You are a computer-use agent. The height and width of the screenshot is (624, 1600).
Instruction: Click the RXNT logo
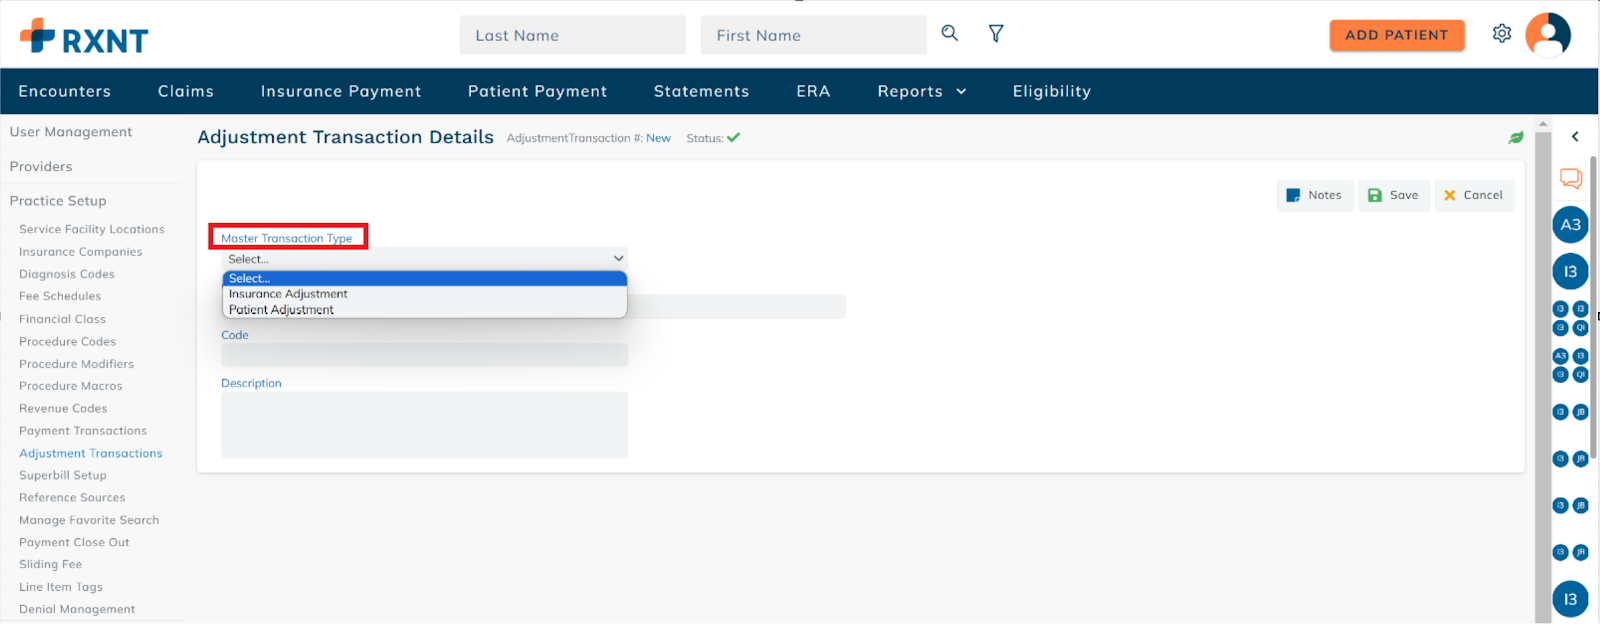coord(84,37)
